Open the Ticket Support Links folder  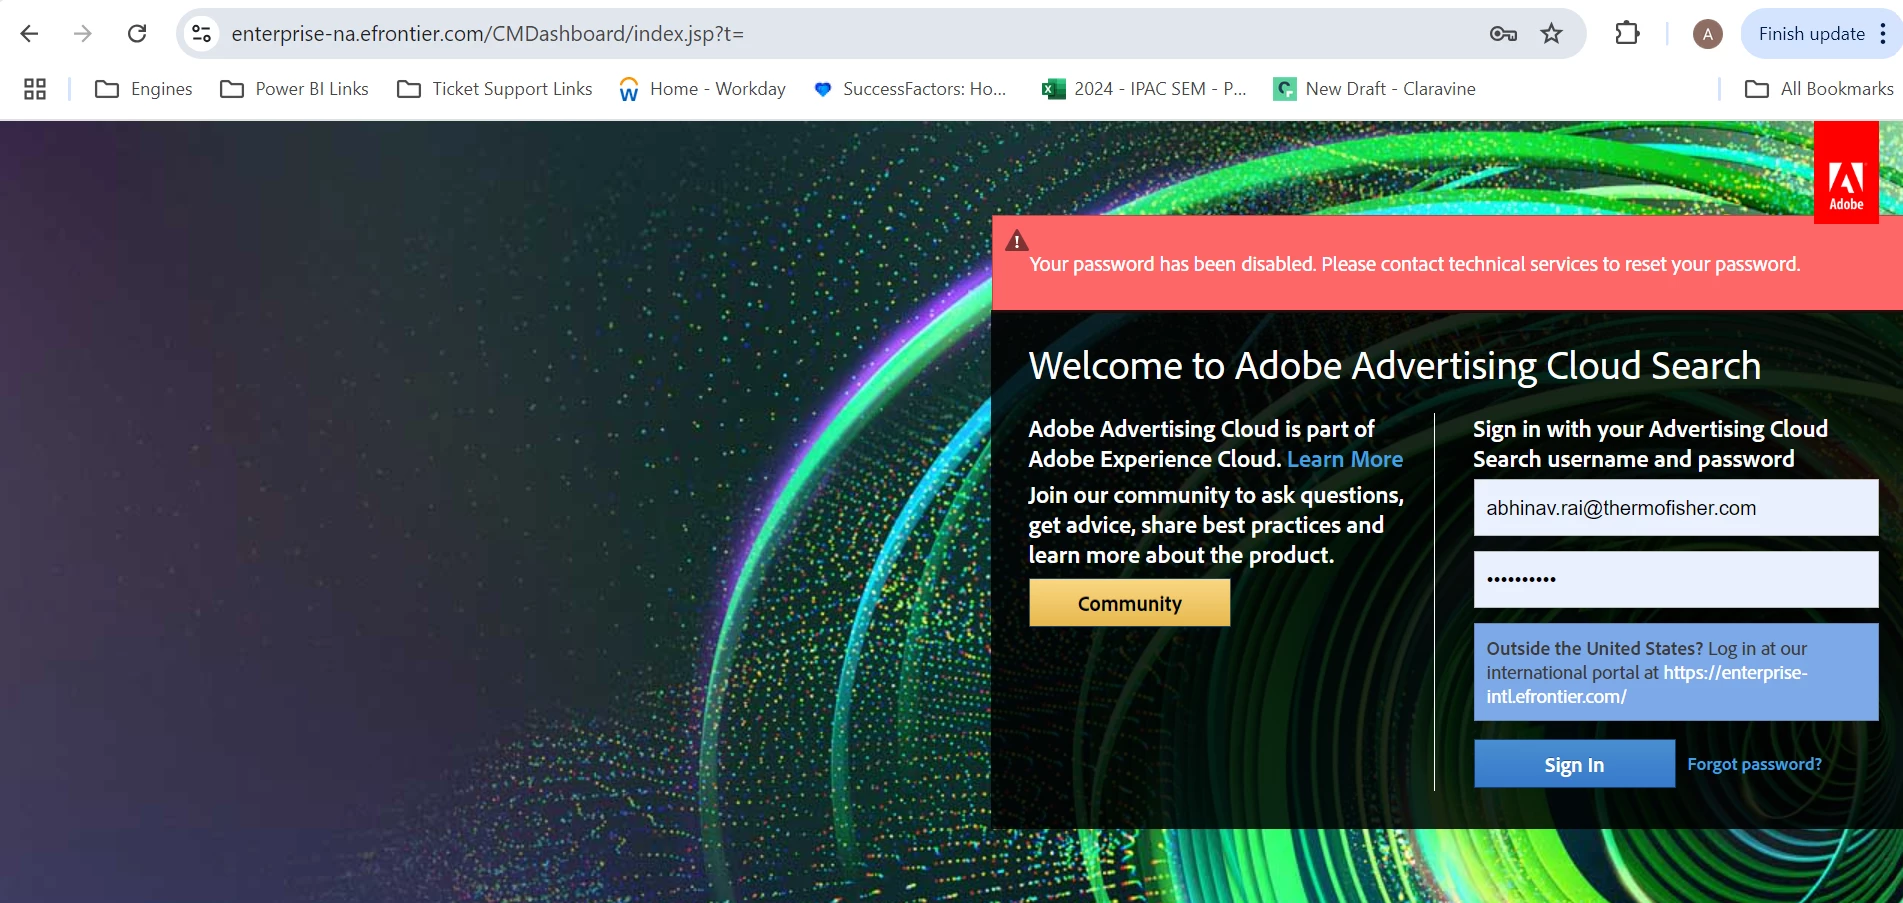[x=494, y=89]
